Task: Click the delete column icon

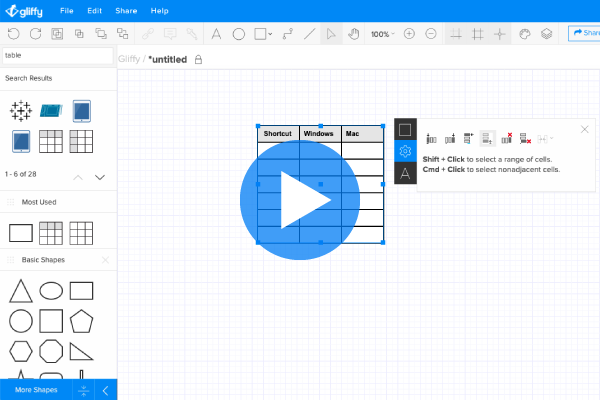Action: point(506,138)
